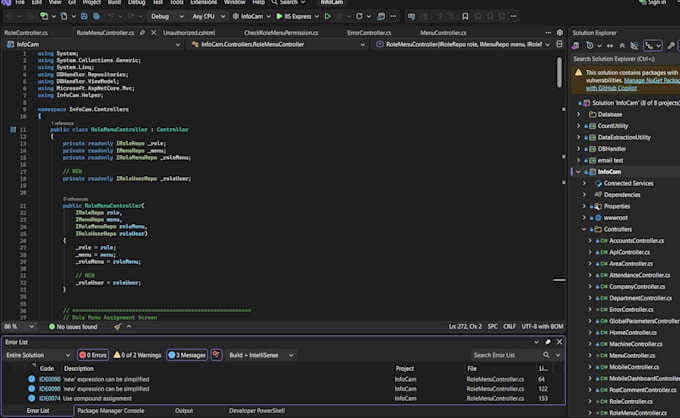Click the Save All toolbar icon
The image size is (680, 418).
[96, 16]
